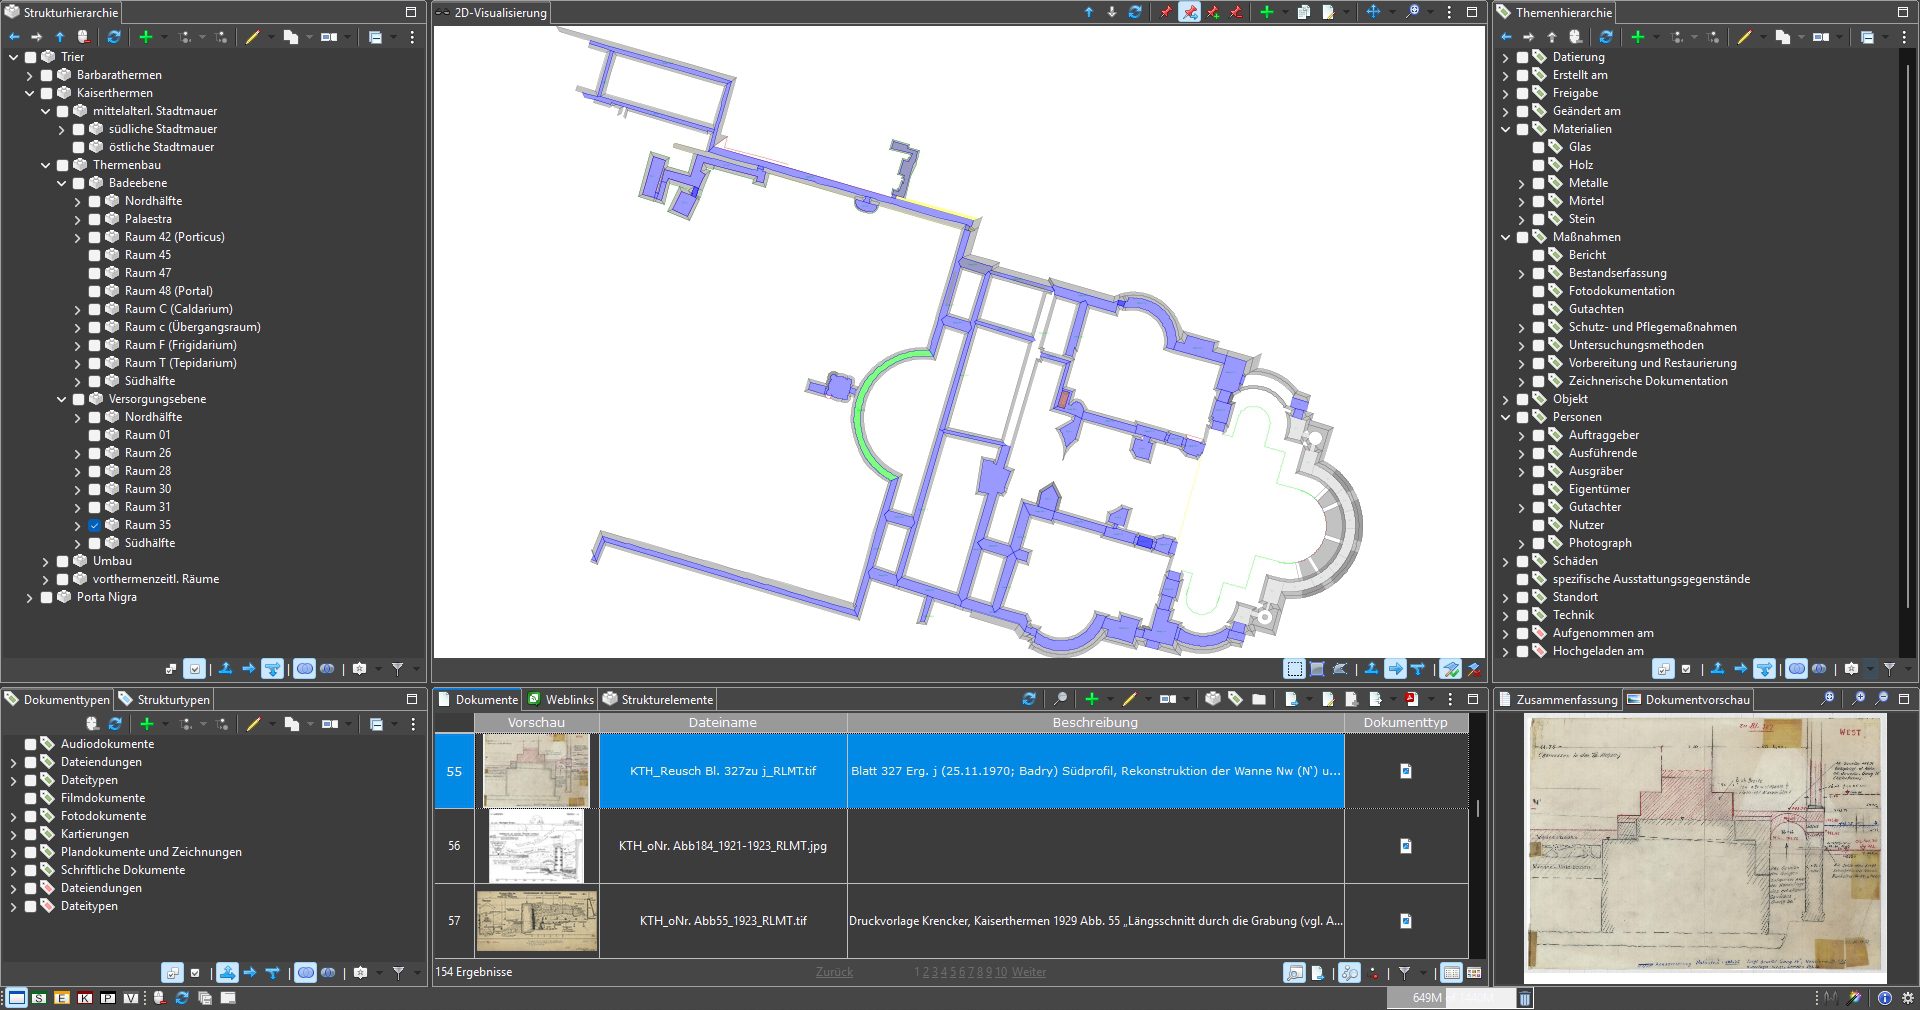Sort by the Dateiname column header
The width and height of the screenshot is (1920, 1010).
click(722, 722)
